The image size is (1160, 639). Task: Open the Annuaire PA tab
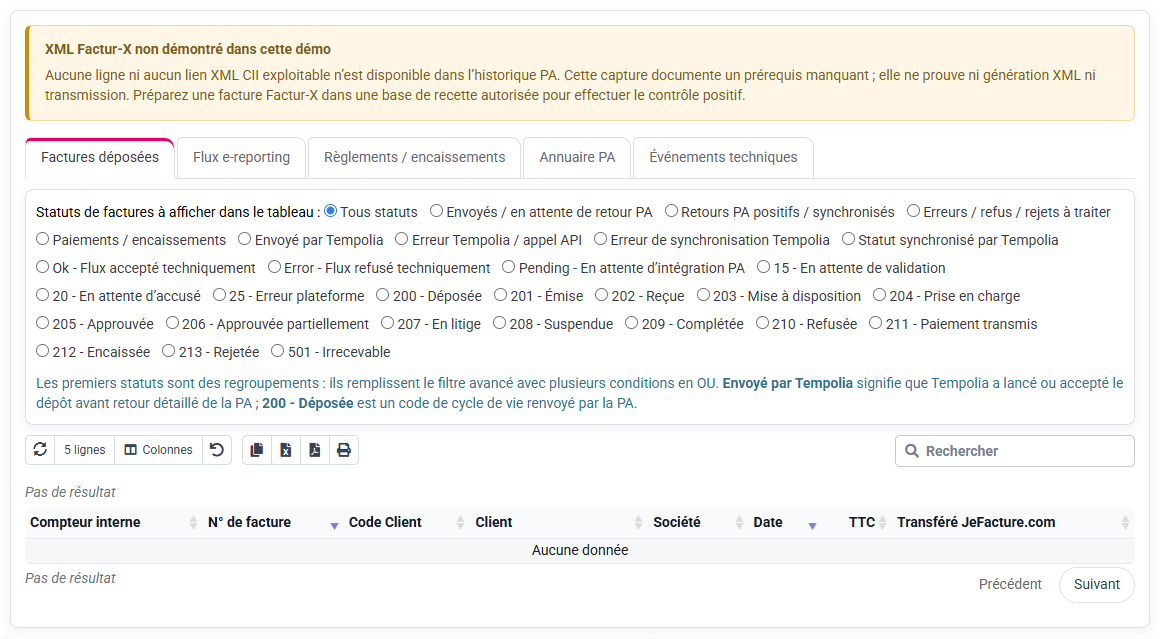[x=577, y=158]
